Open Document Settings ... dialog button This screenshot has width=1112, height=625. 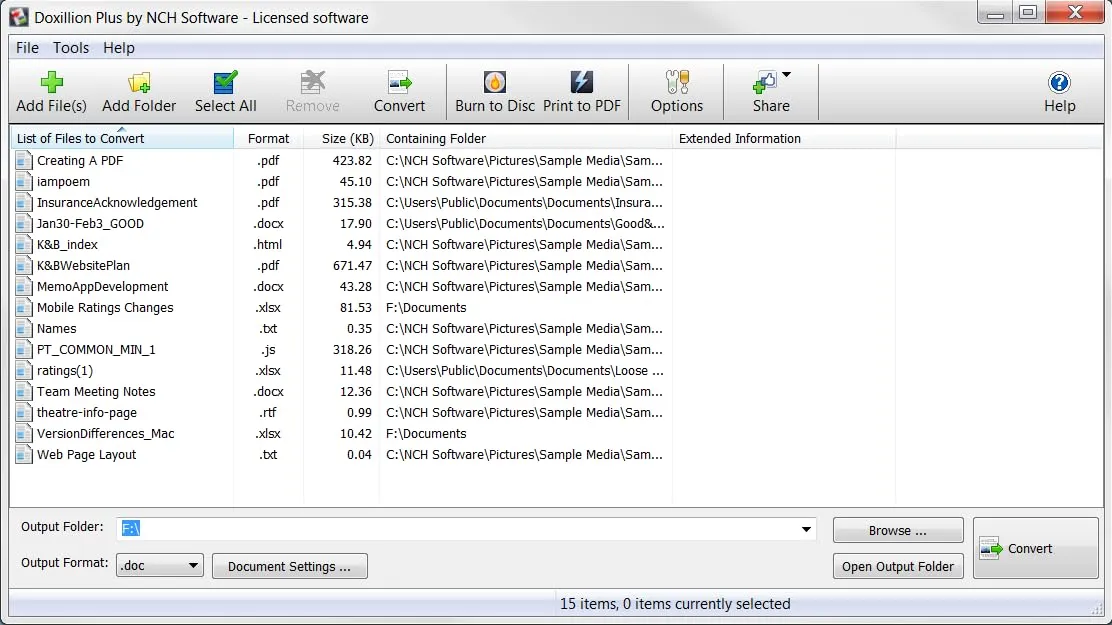[x=289, y=566]
